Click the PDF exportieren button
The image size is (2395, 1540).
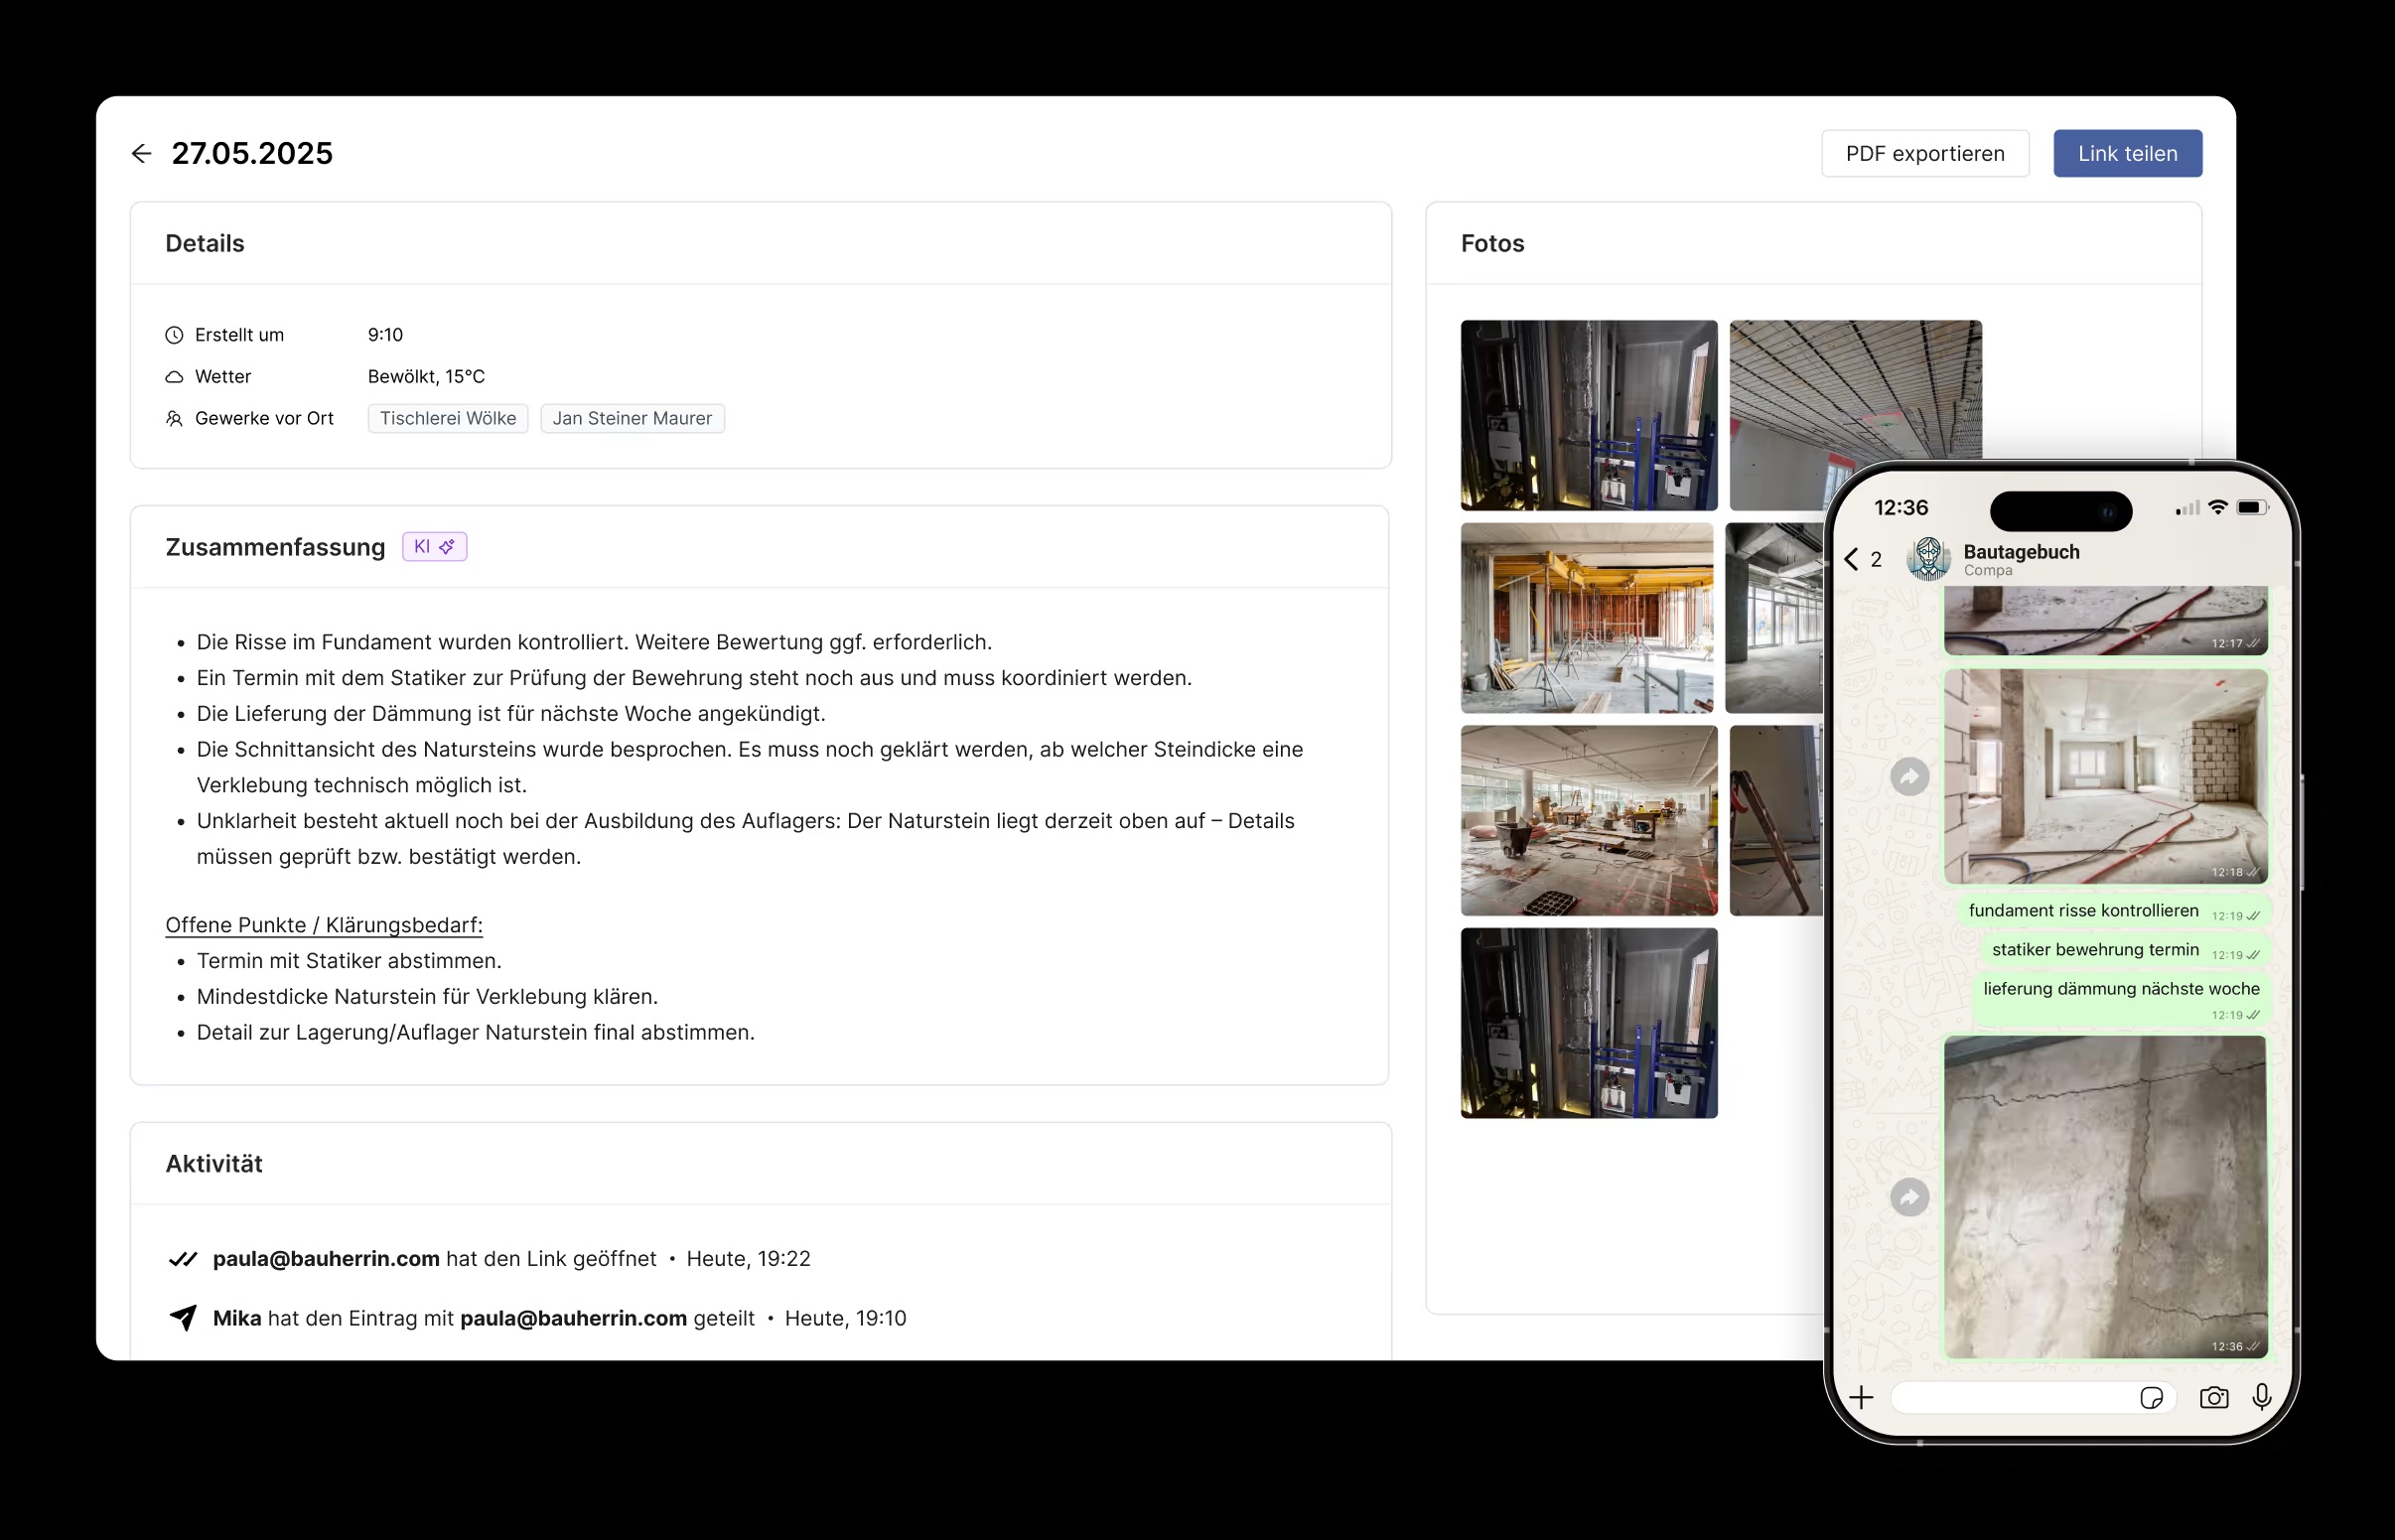point(1924,153)
